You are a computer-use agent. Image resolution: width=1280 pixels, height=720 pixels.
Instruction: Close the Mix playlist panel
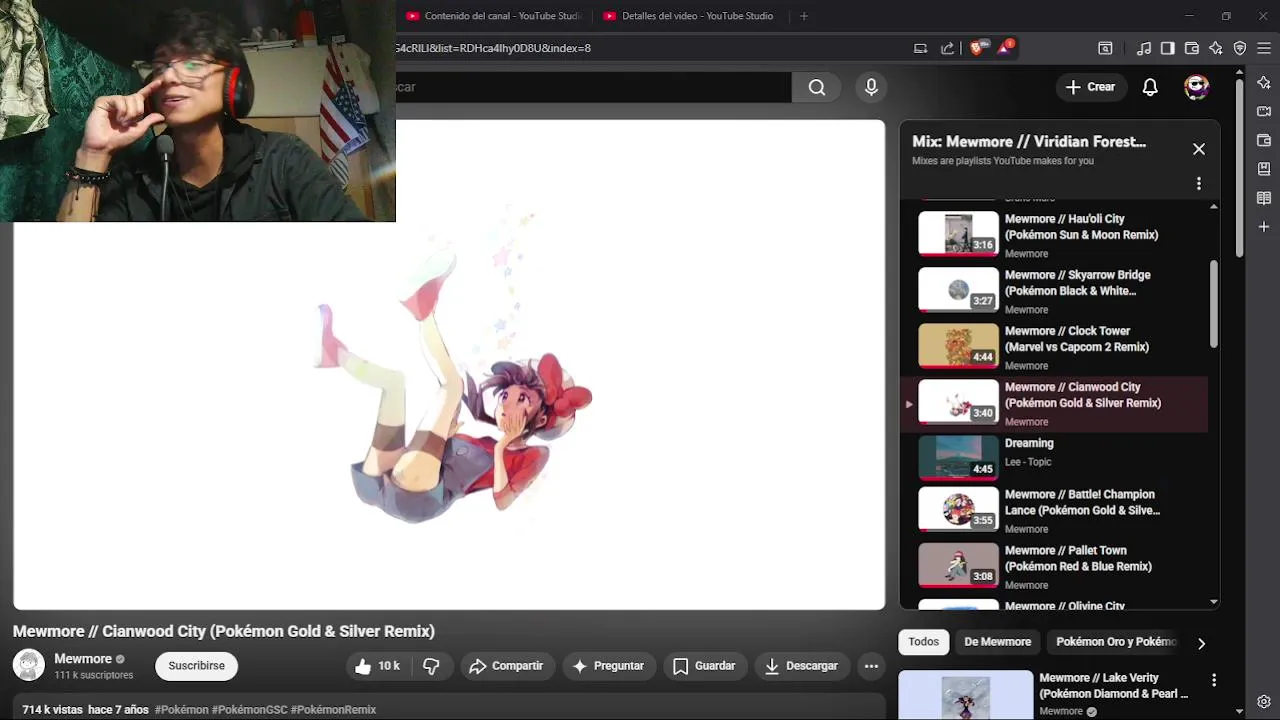1199,149
